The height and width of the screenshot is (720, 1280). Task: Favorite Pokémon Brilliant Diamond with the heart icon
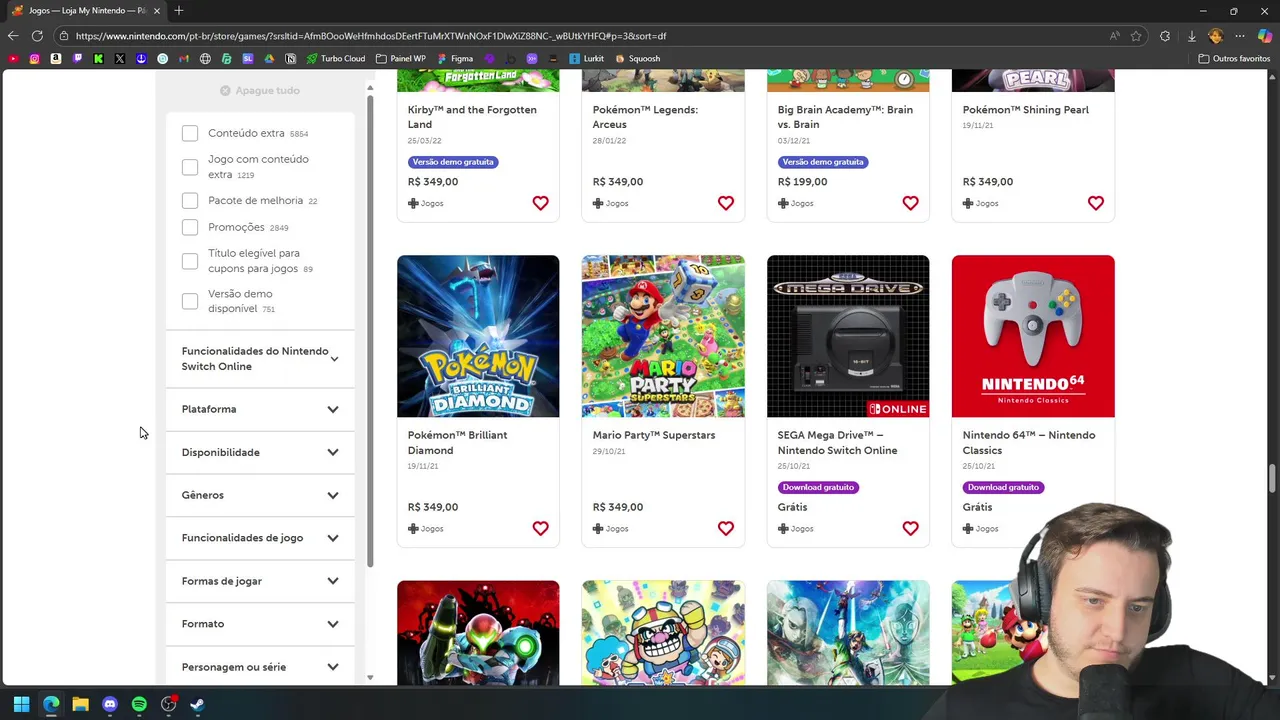point(540,528)
